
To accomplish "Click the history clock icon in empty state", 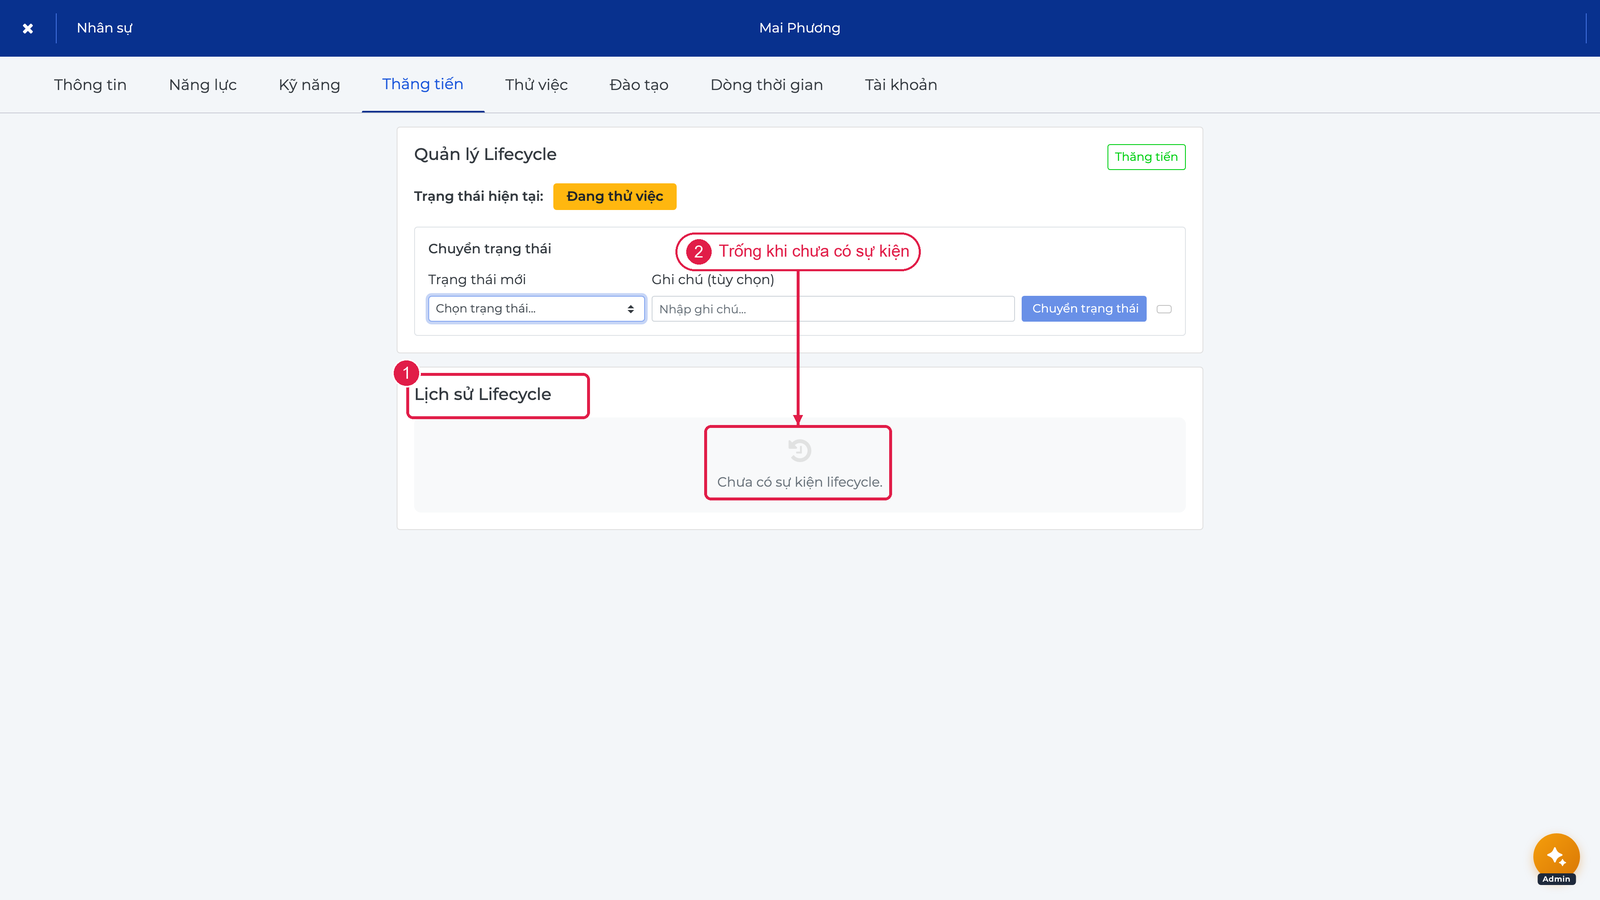I will [799, 451].
